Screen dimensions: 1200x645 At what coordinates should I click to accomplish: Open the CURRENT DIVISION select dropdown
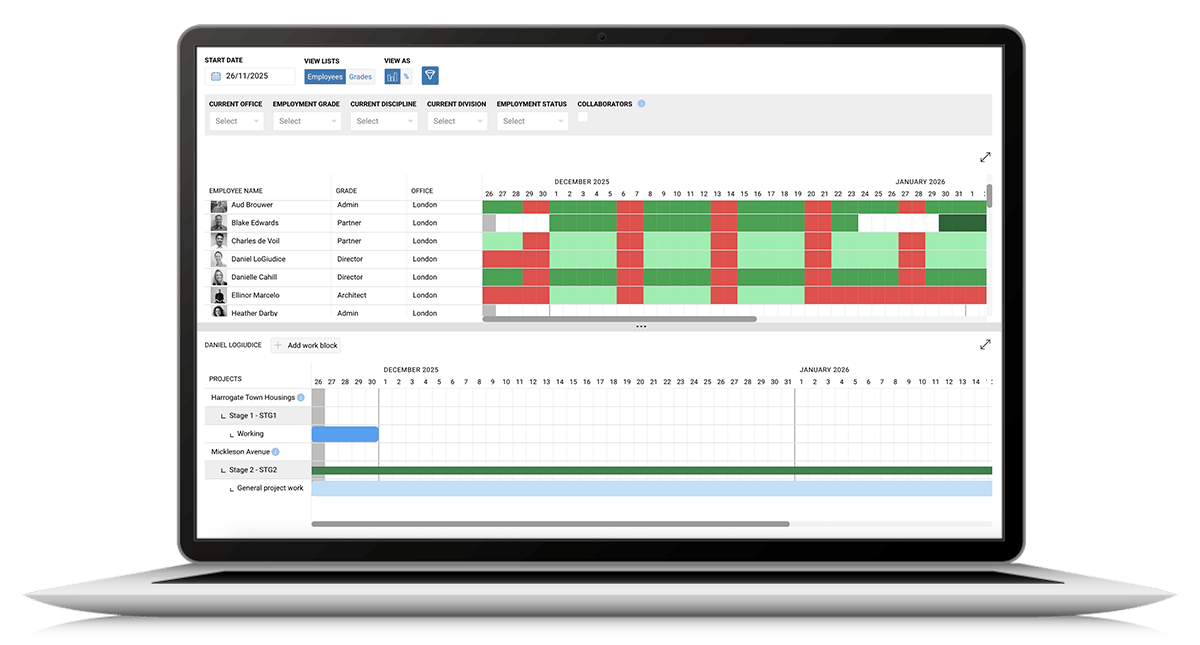tap(457, 120)
